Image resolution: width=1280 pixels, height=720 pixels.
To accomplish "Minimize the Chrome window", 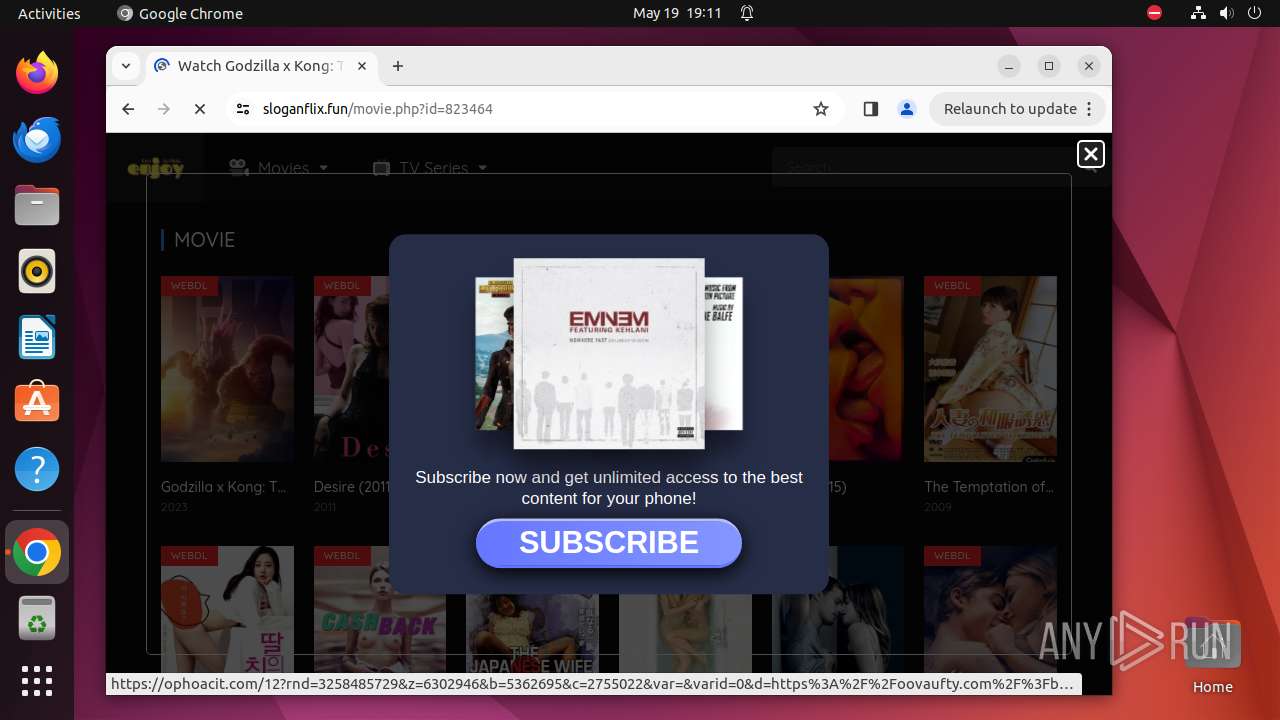I will point(1009,66).
